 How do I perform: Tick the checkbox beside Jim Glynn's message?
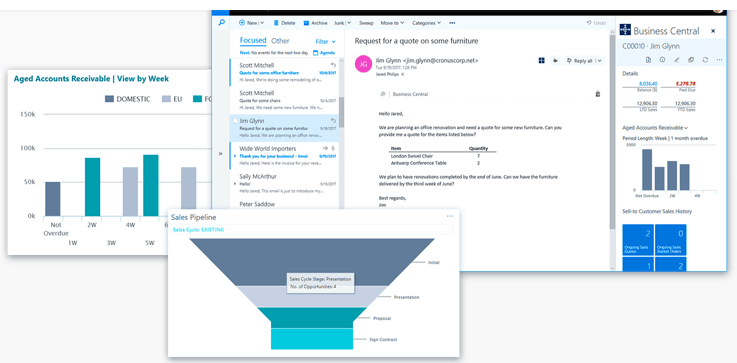[235, 121]
